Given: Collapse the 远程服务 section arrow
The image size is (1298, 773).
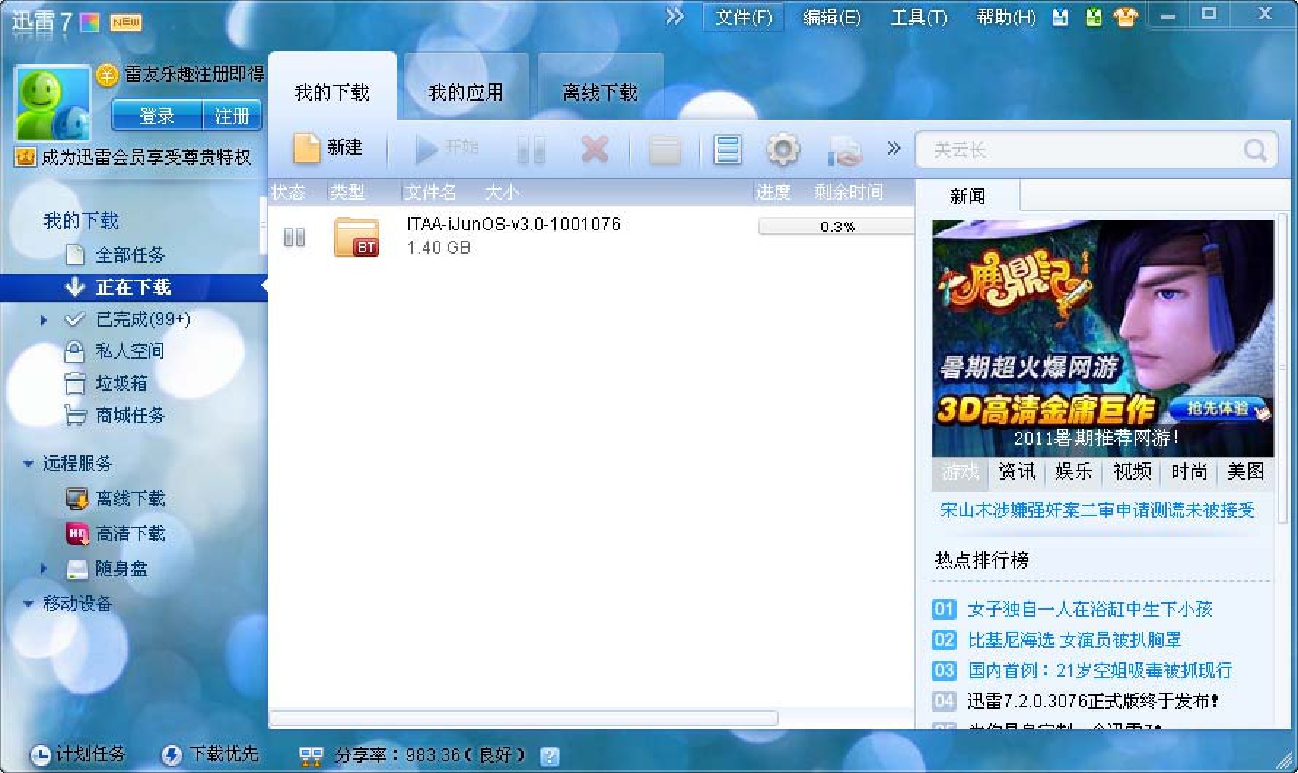Looking at the screenshot, I should pos(28,464).
